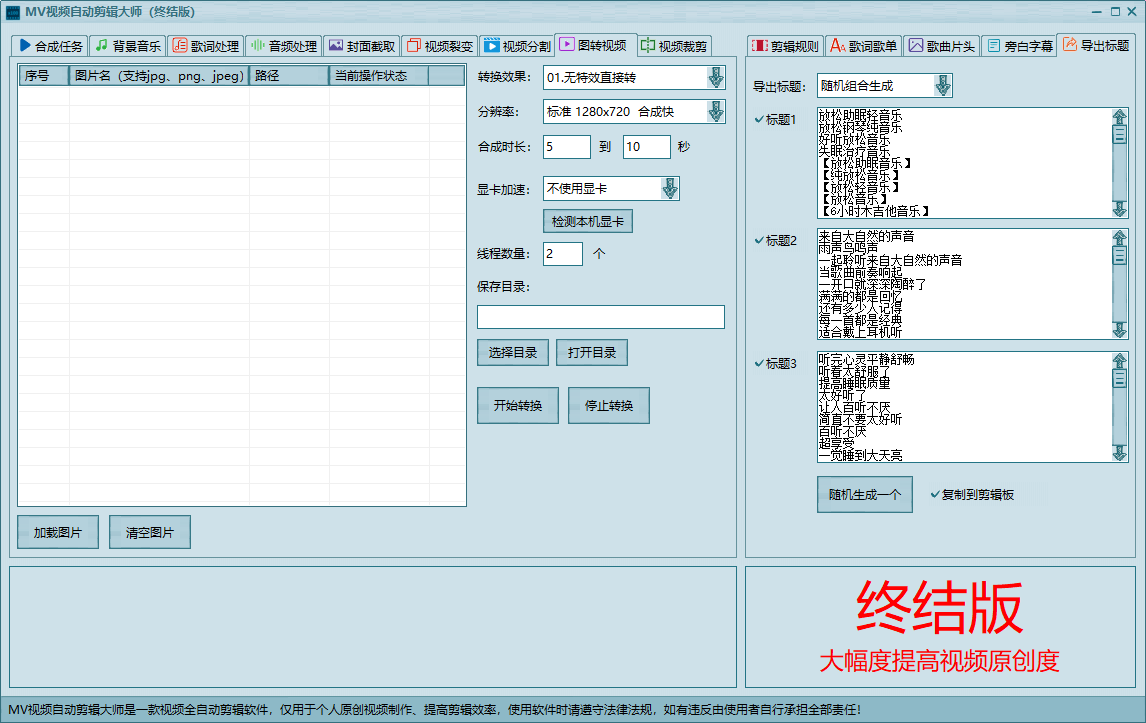1146x723 pixels.
Task: Click the 选择目录 button
Action: [513, 352]
